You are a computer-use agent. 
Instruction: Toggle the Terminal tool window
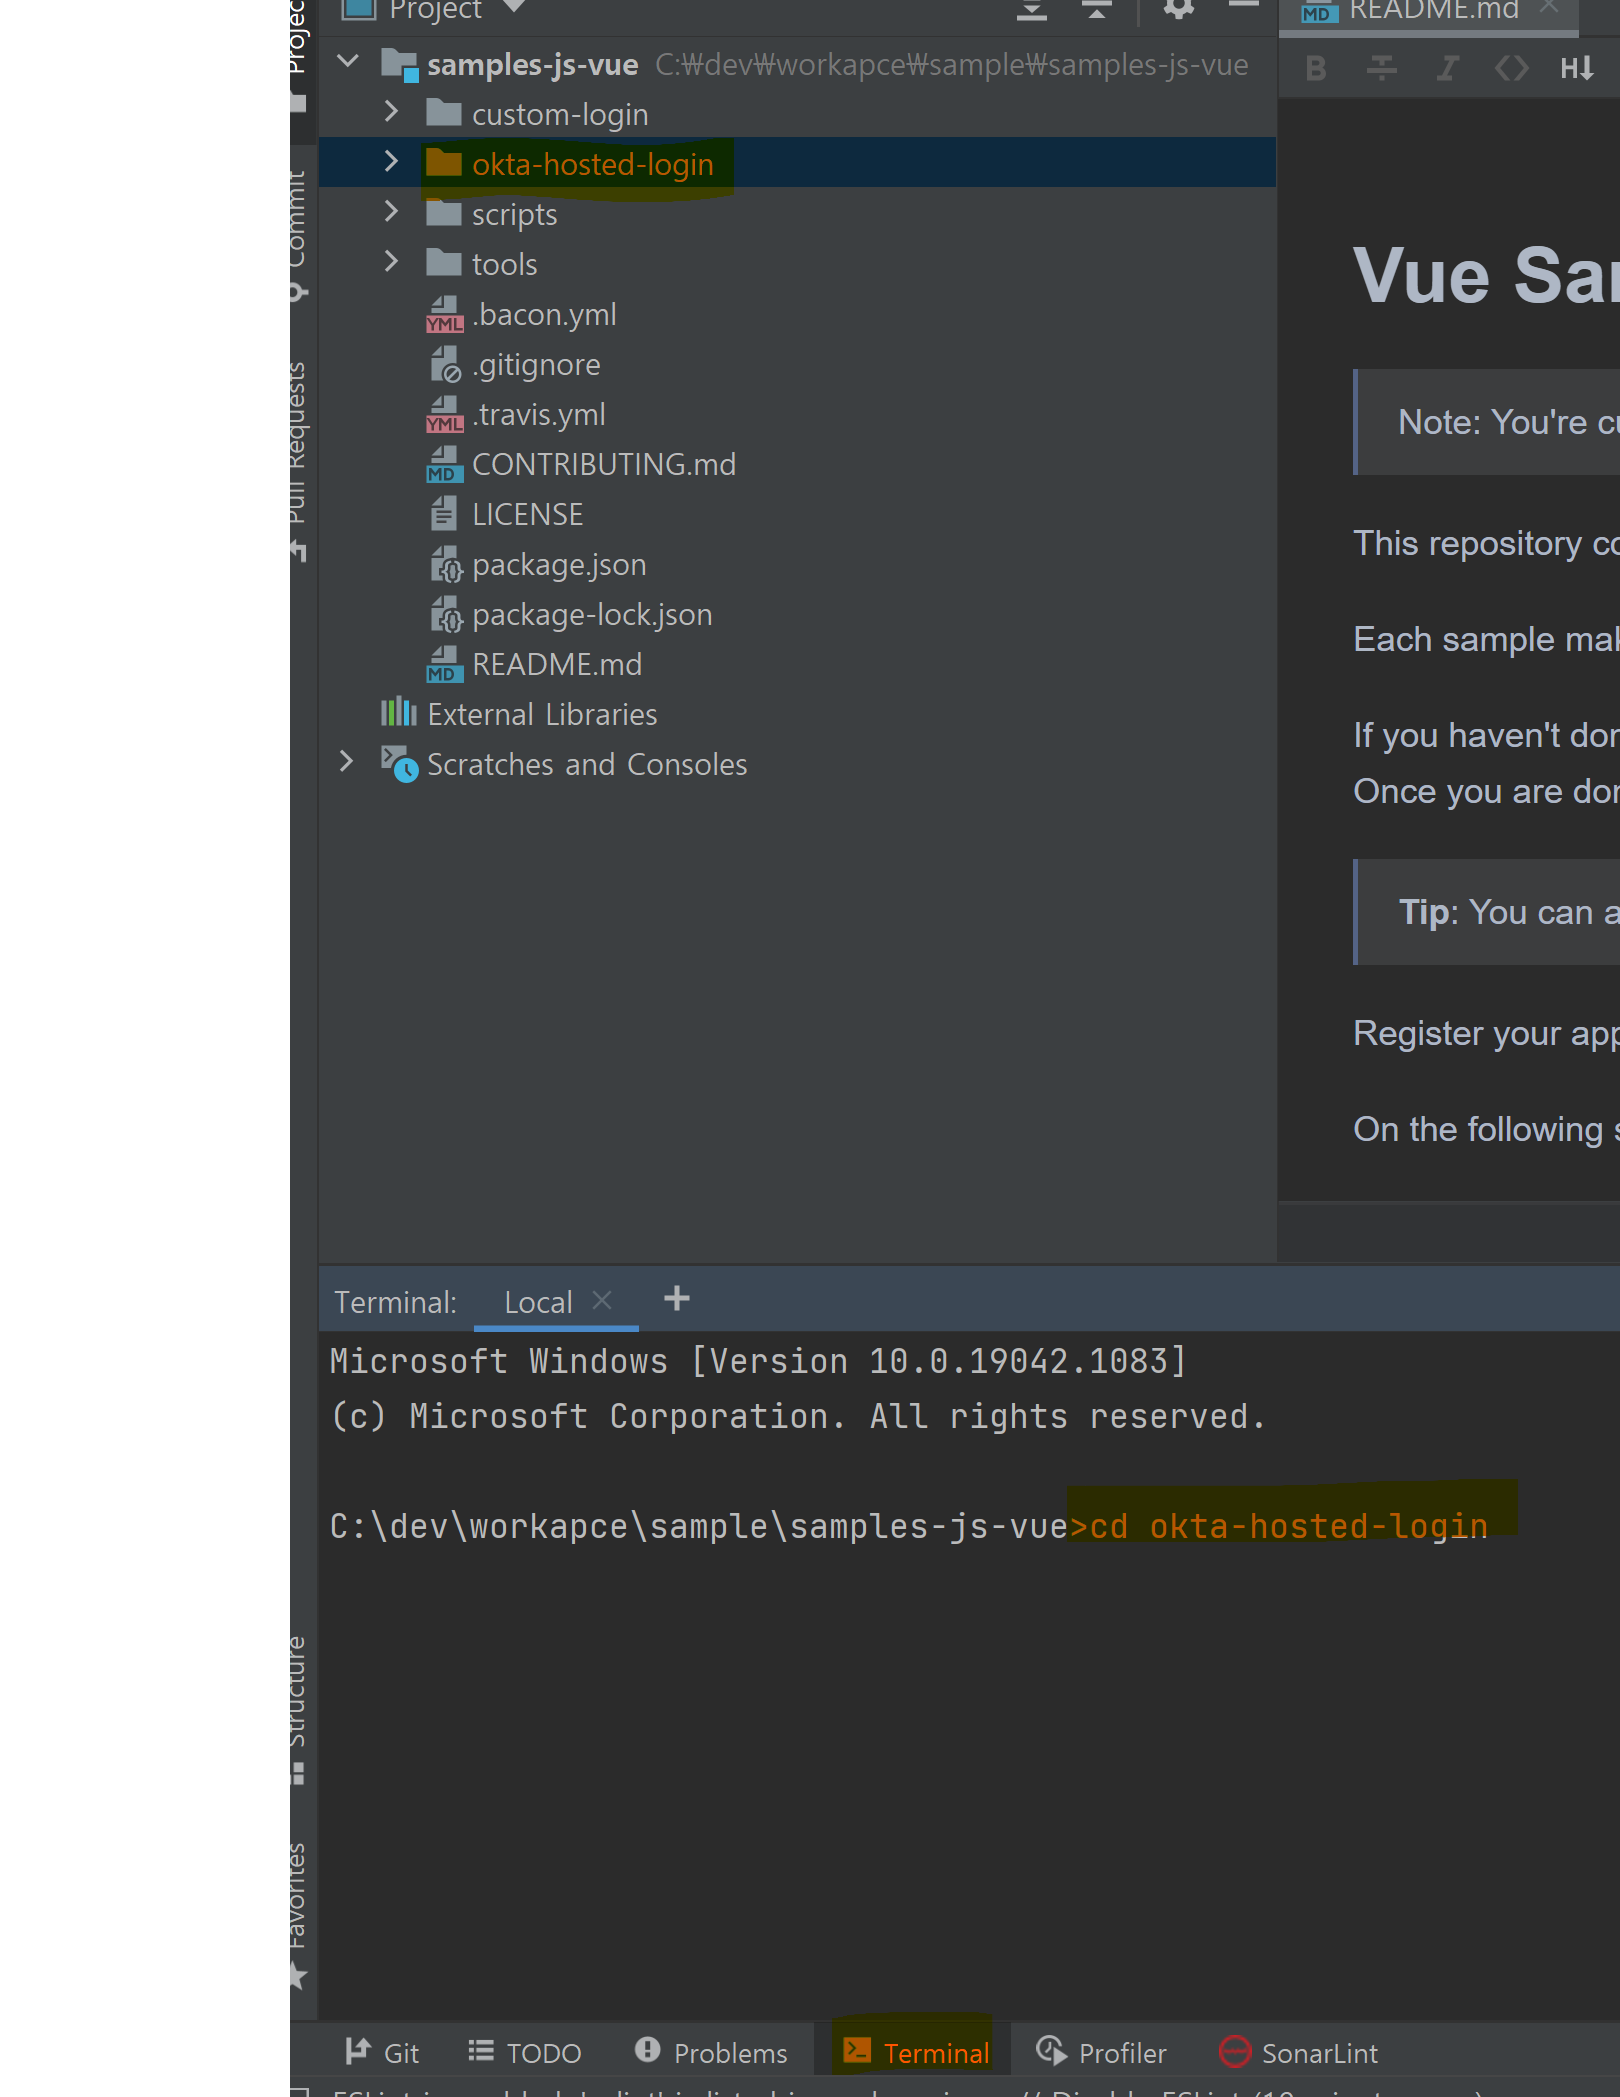coord(915,2053)
